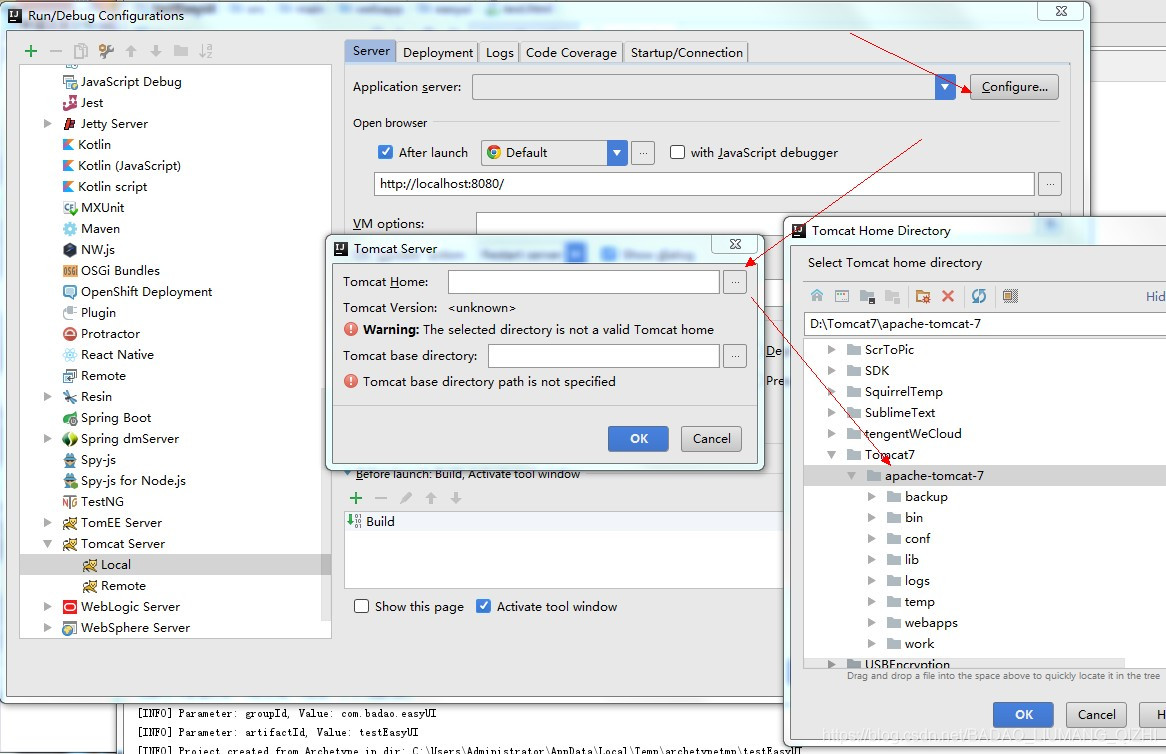The height and width of the screenshot is (754, 1166).
Task: Select Spring Boot configuration type
Action: pyautogui.click(x=115, y=418)
